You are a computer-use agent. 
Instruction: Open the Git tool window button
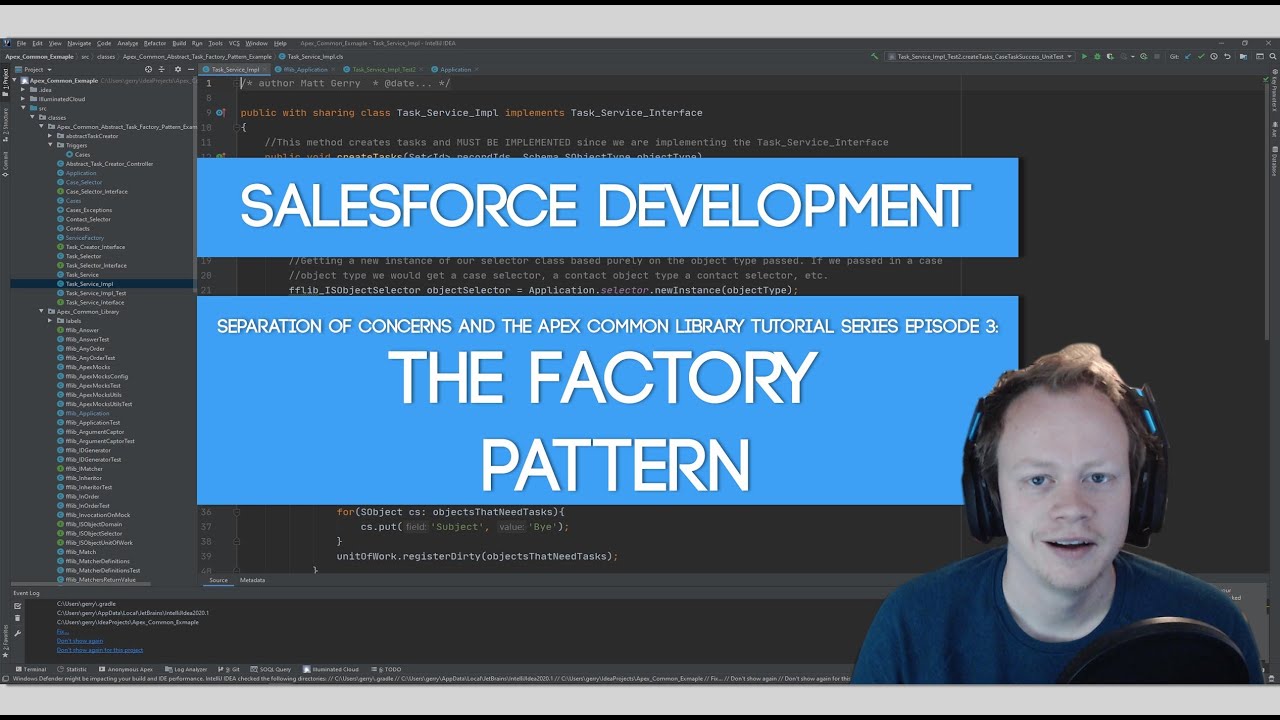point(231,669)
